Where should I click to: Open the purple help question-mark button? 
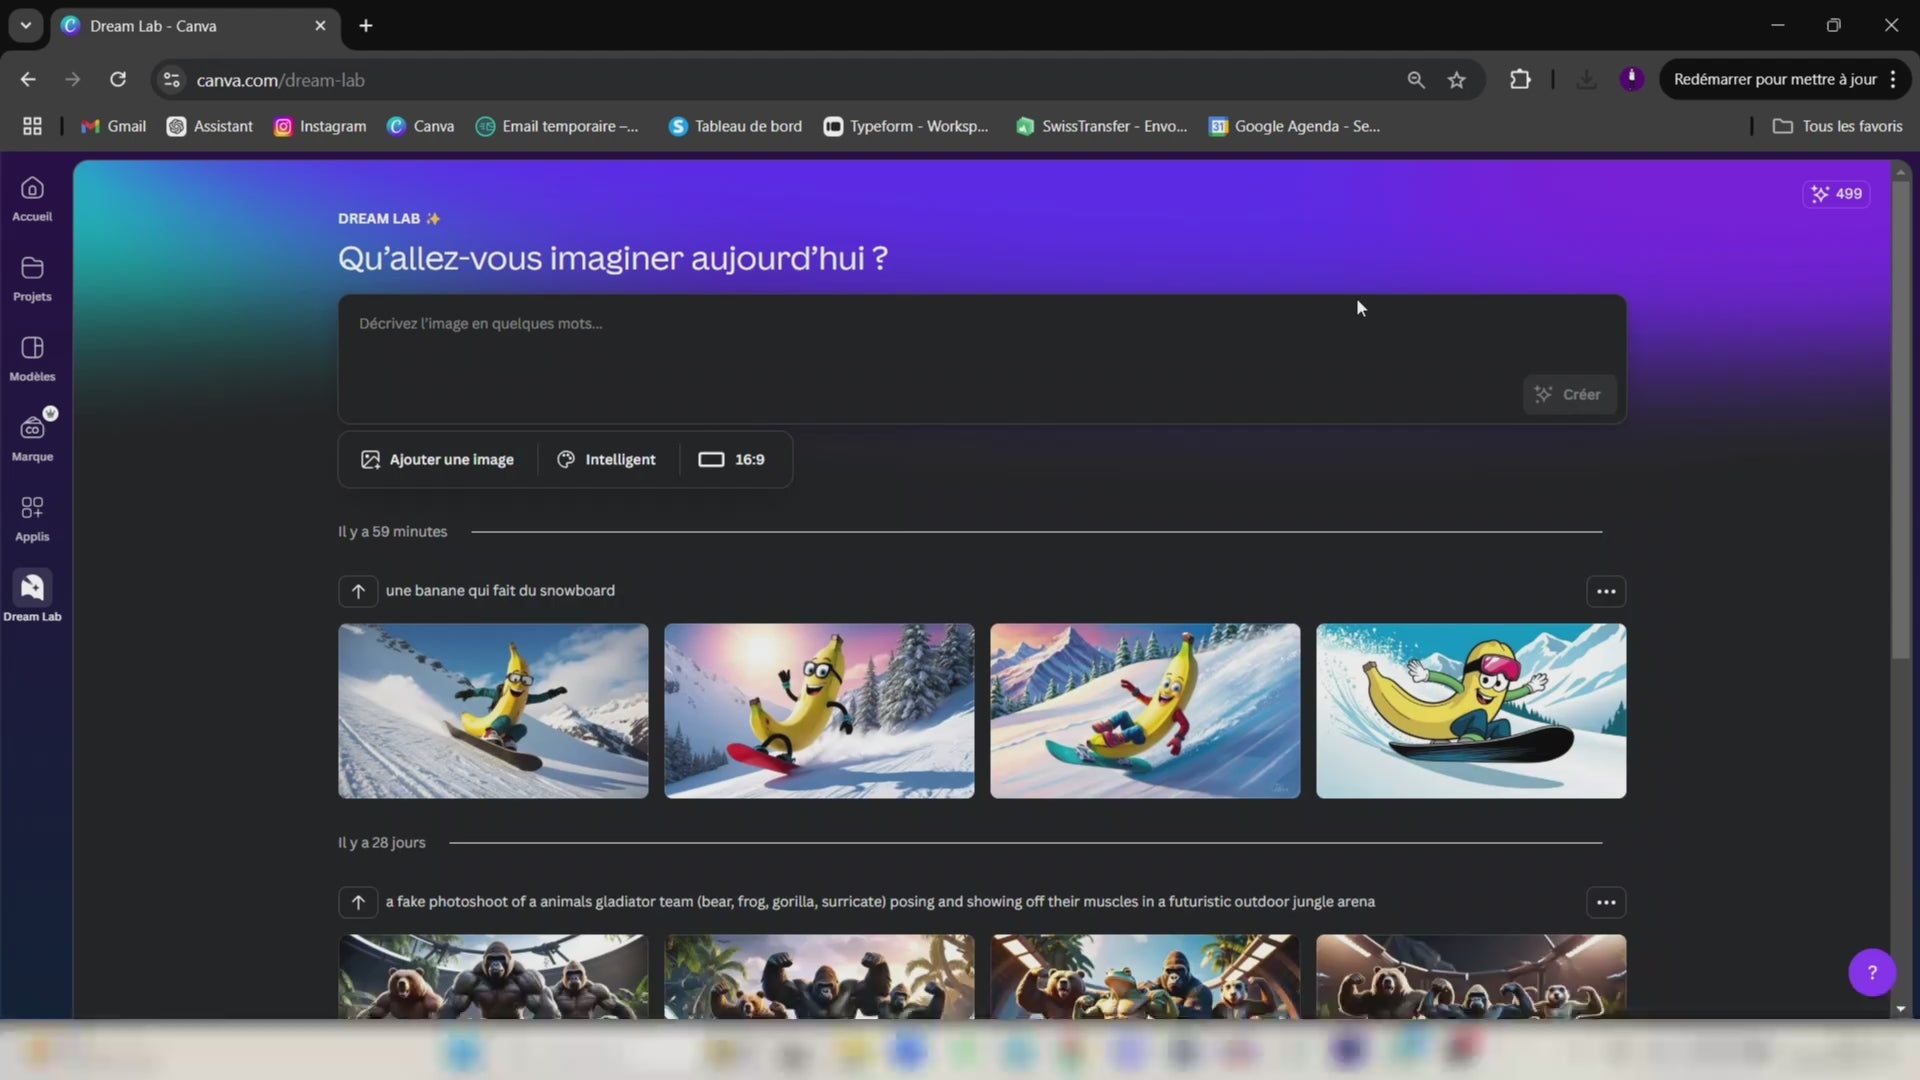(x=1872, y=972)
